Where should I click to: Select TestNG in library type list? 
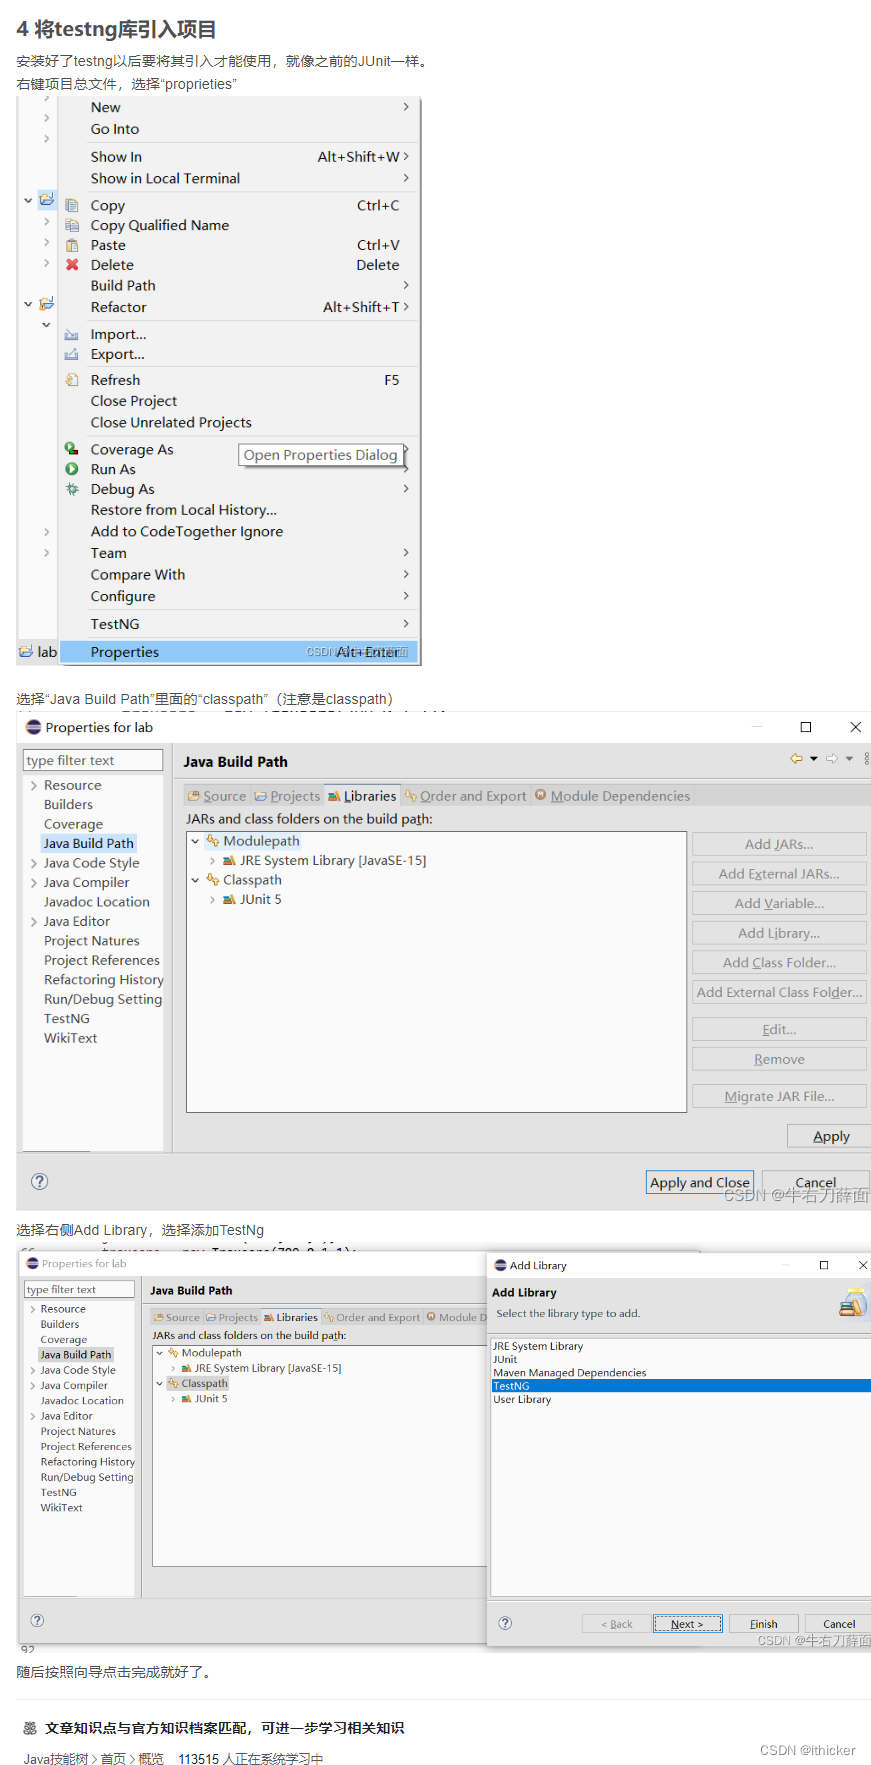click(681, 1386)
